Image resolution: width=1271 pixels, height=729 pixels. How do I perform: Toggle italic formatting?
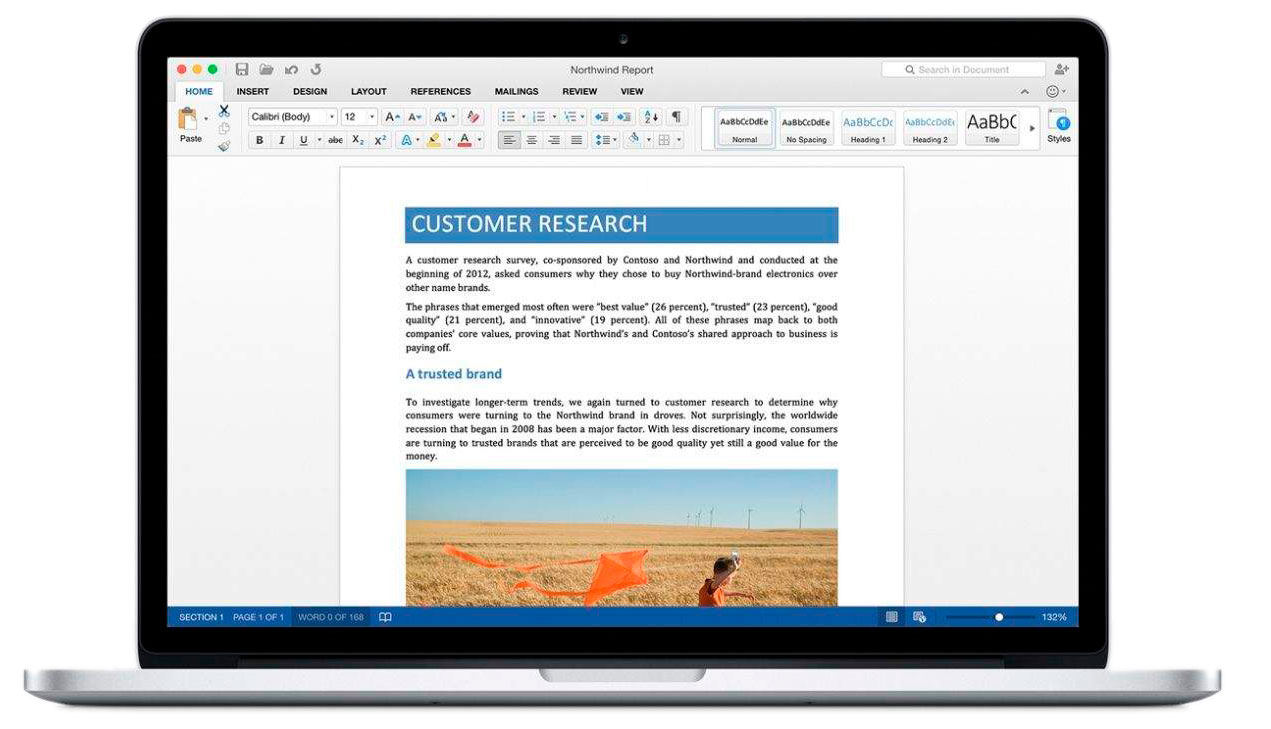pyautogui.click(x=282, y=140)
